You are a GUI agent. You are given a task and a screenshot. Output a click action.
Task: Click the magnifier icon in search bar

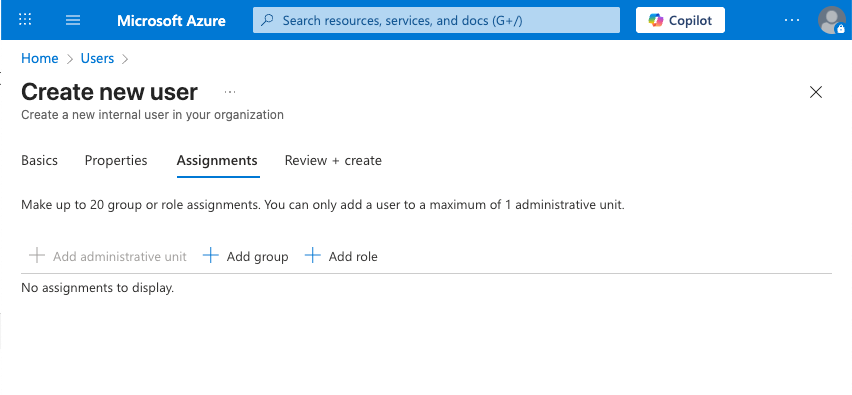[267, 21]
